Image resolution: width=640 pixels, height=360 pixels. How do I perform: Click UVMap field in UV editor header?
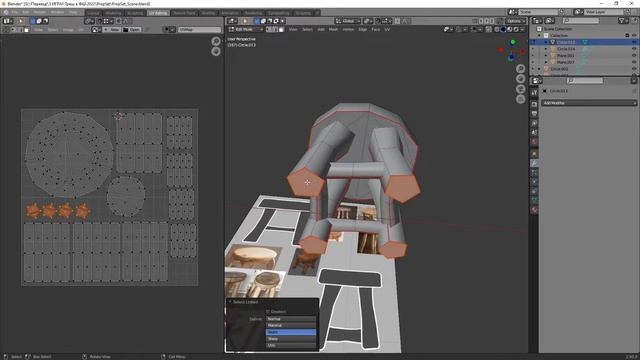pos(200,29)
